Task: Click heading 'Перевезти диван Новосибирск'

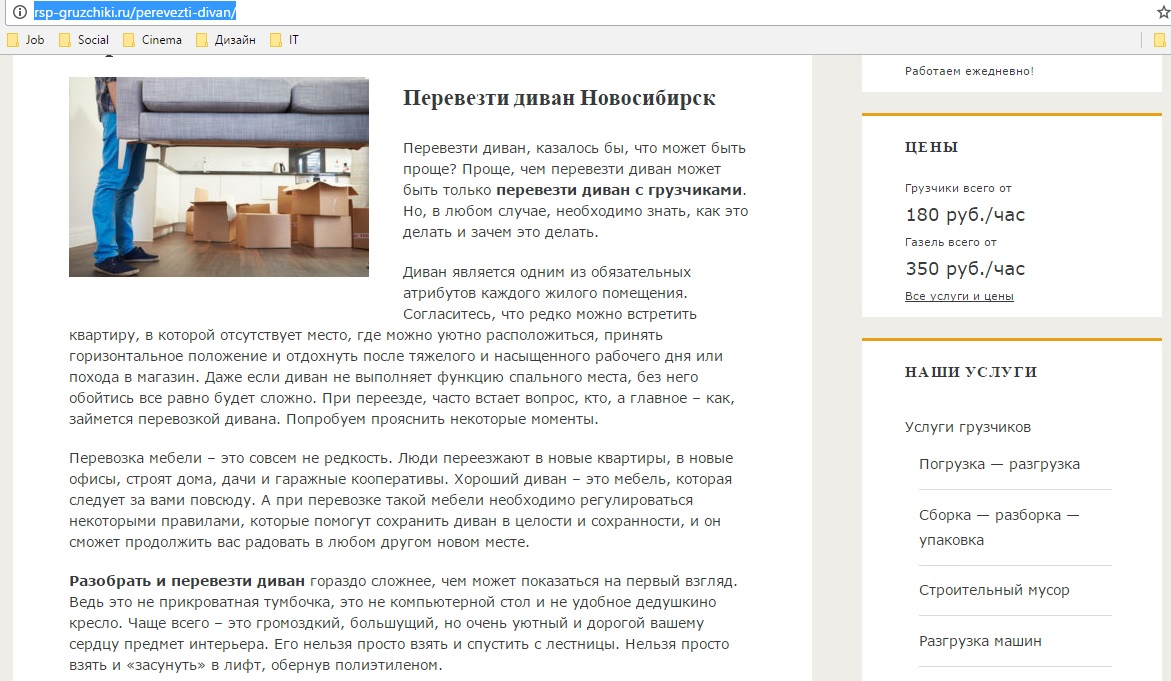Action: [559, 98]
